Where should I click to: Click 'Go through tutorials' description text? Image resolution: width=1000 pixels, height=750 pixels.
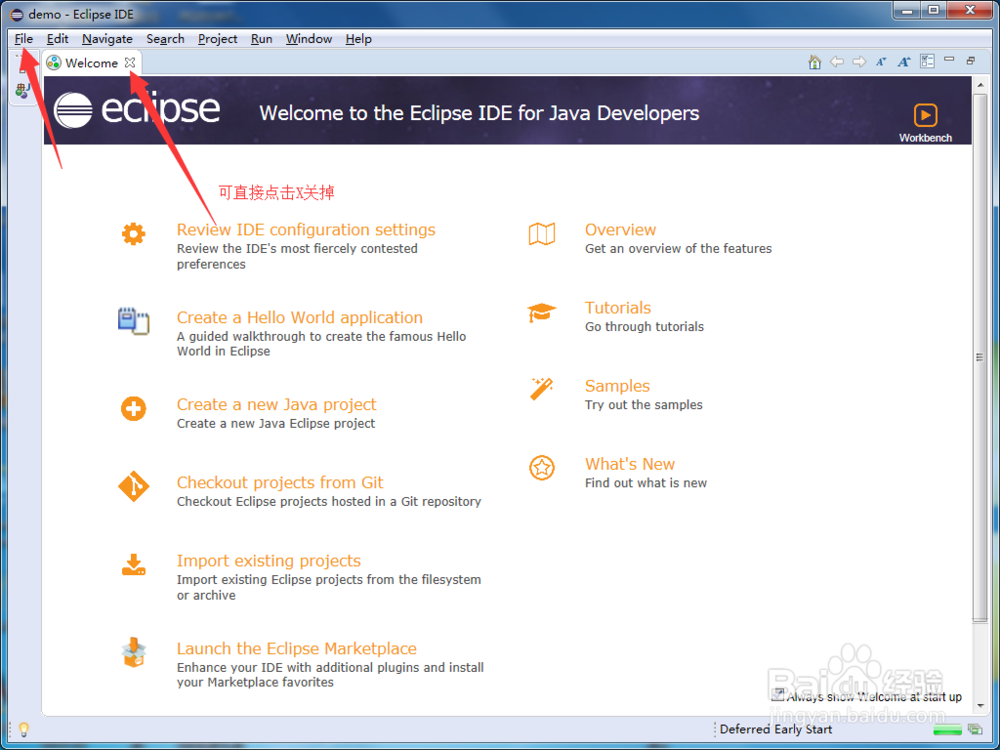click(x=645, y=327)
